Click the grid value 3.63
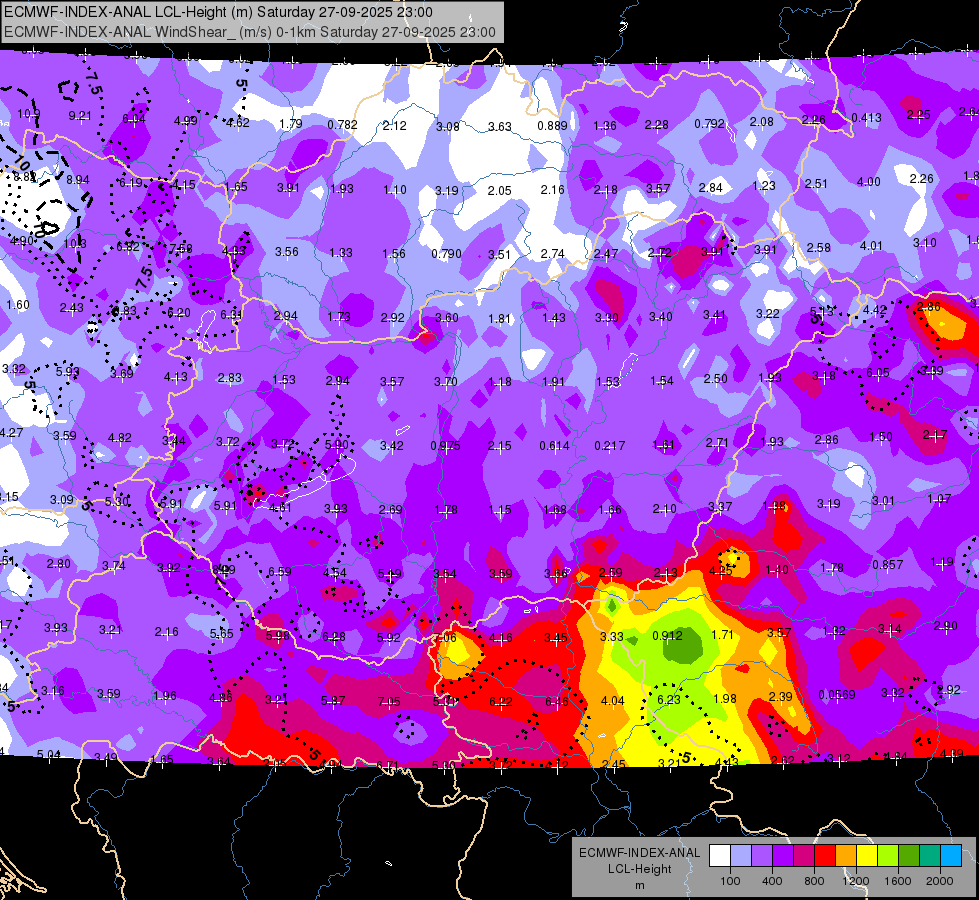979x900 pixels. [499, 126]
